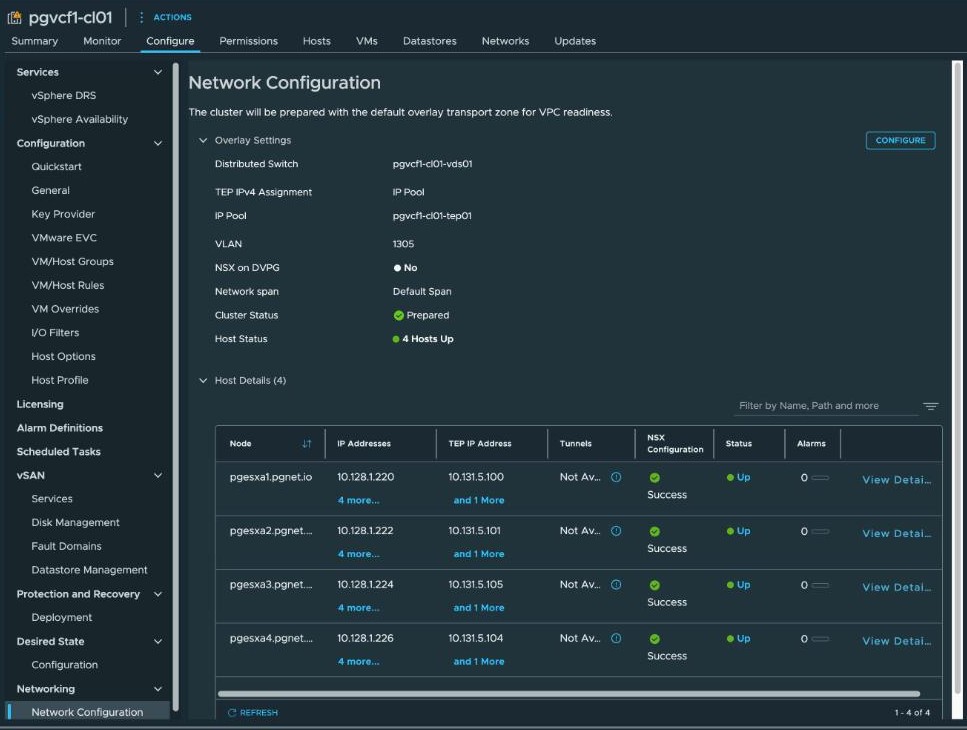Open Key Provider settings
The image size is (967, 730).
tap(63, 214)
